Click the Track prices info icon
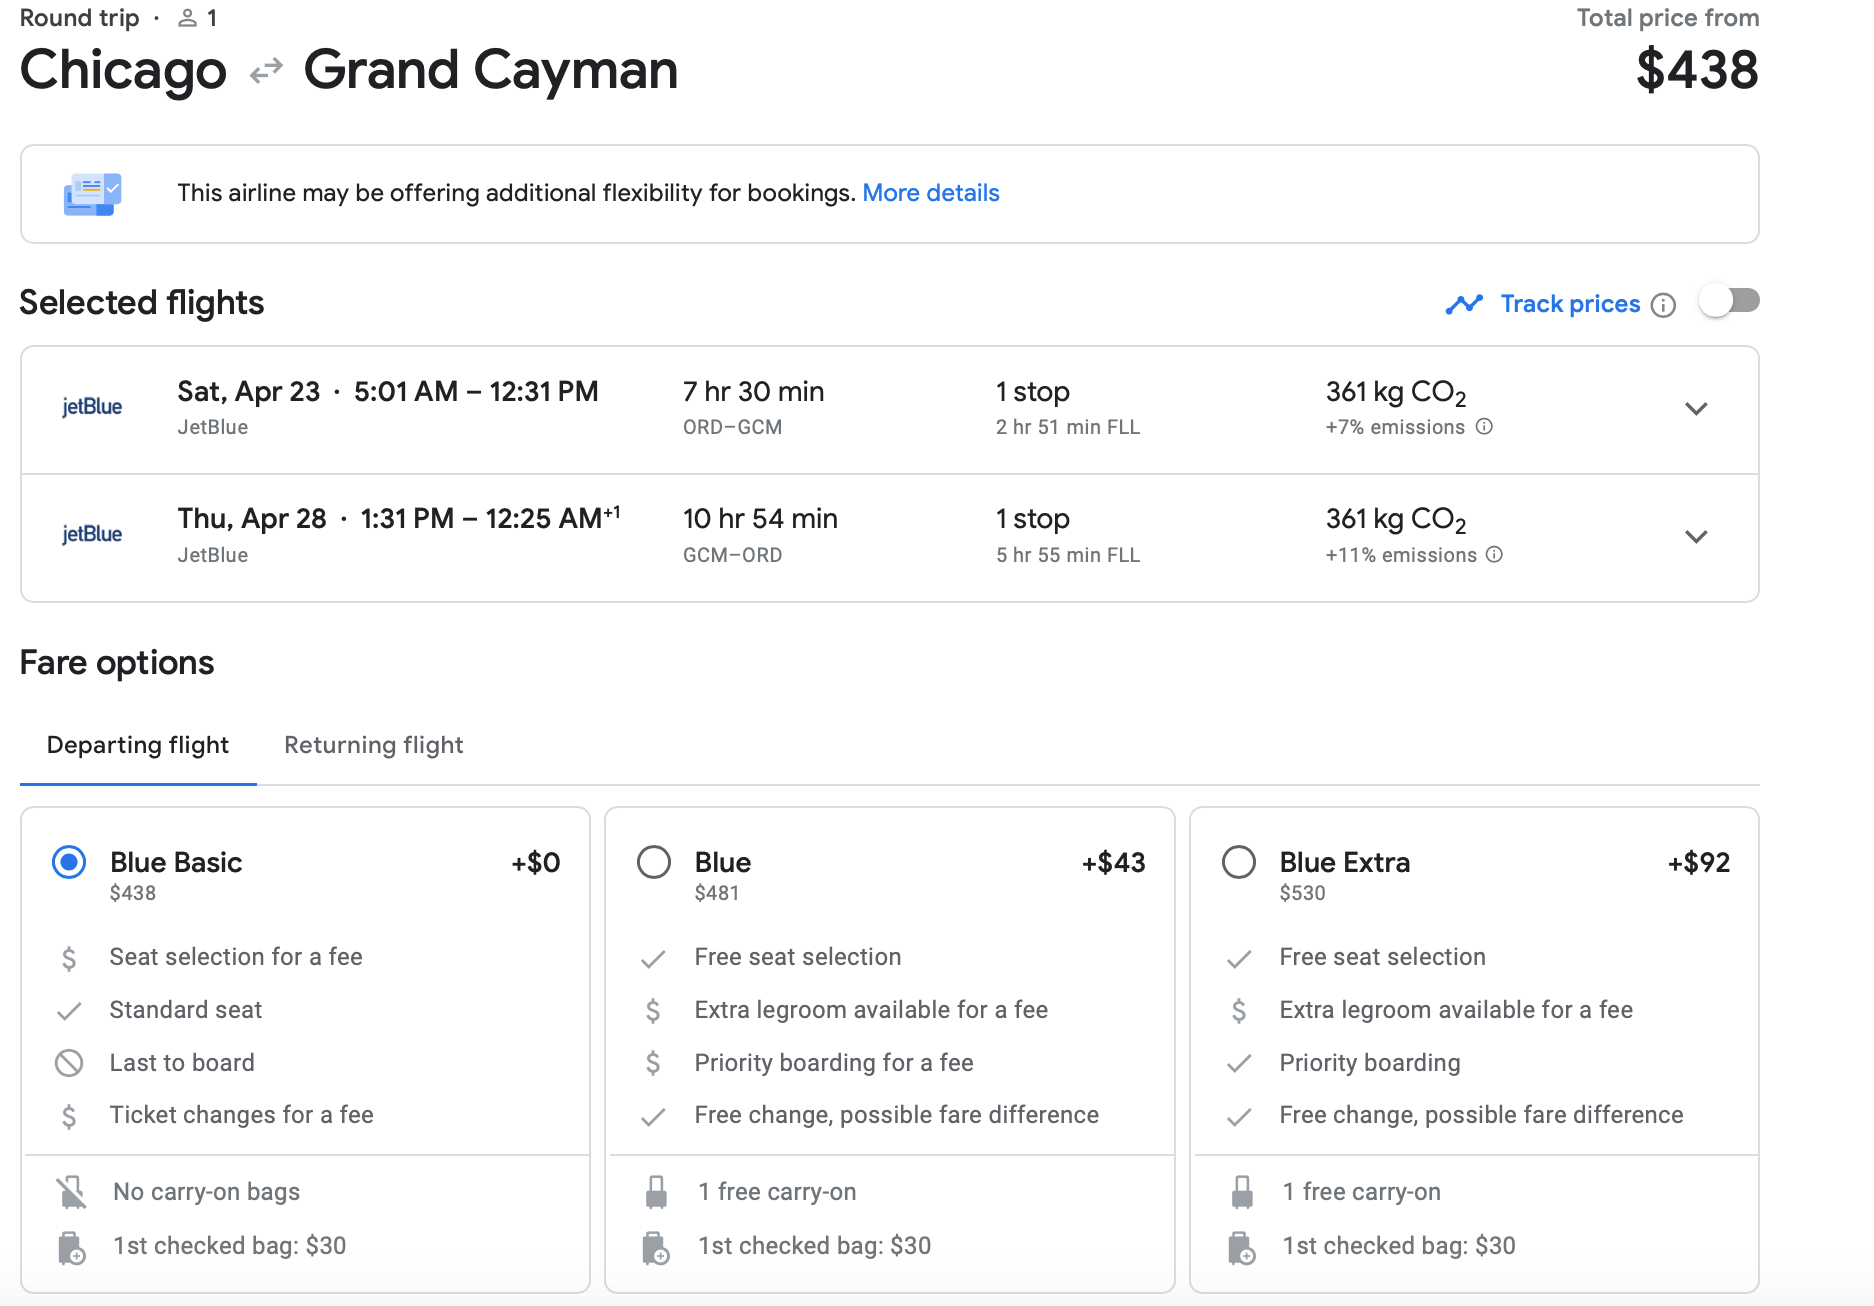This screenshot has height=1306, width=1874. click(1663, 305)
